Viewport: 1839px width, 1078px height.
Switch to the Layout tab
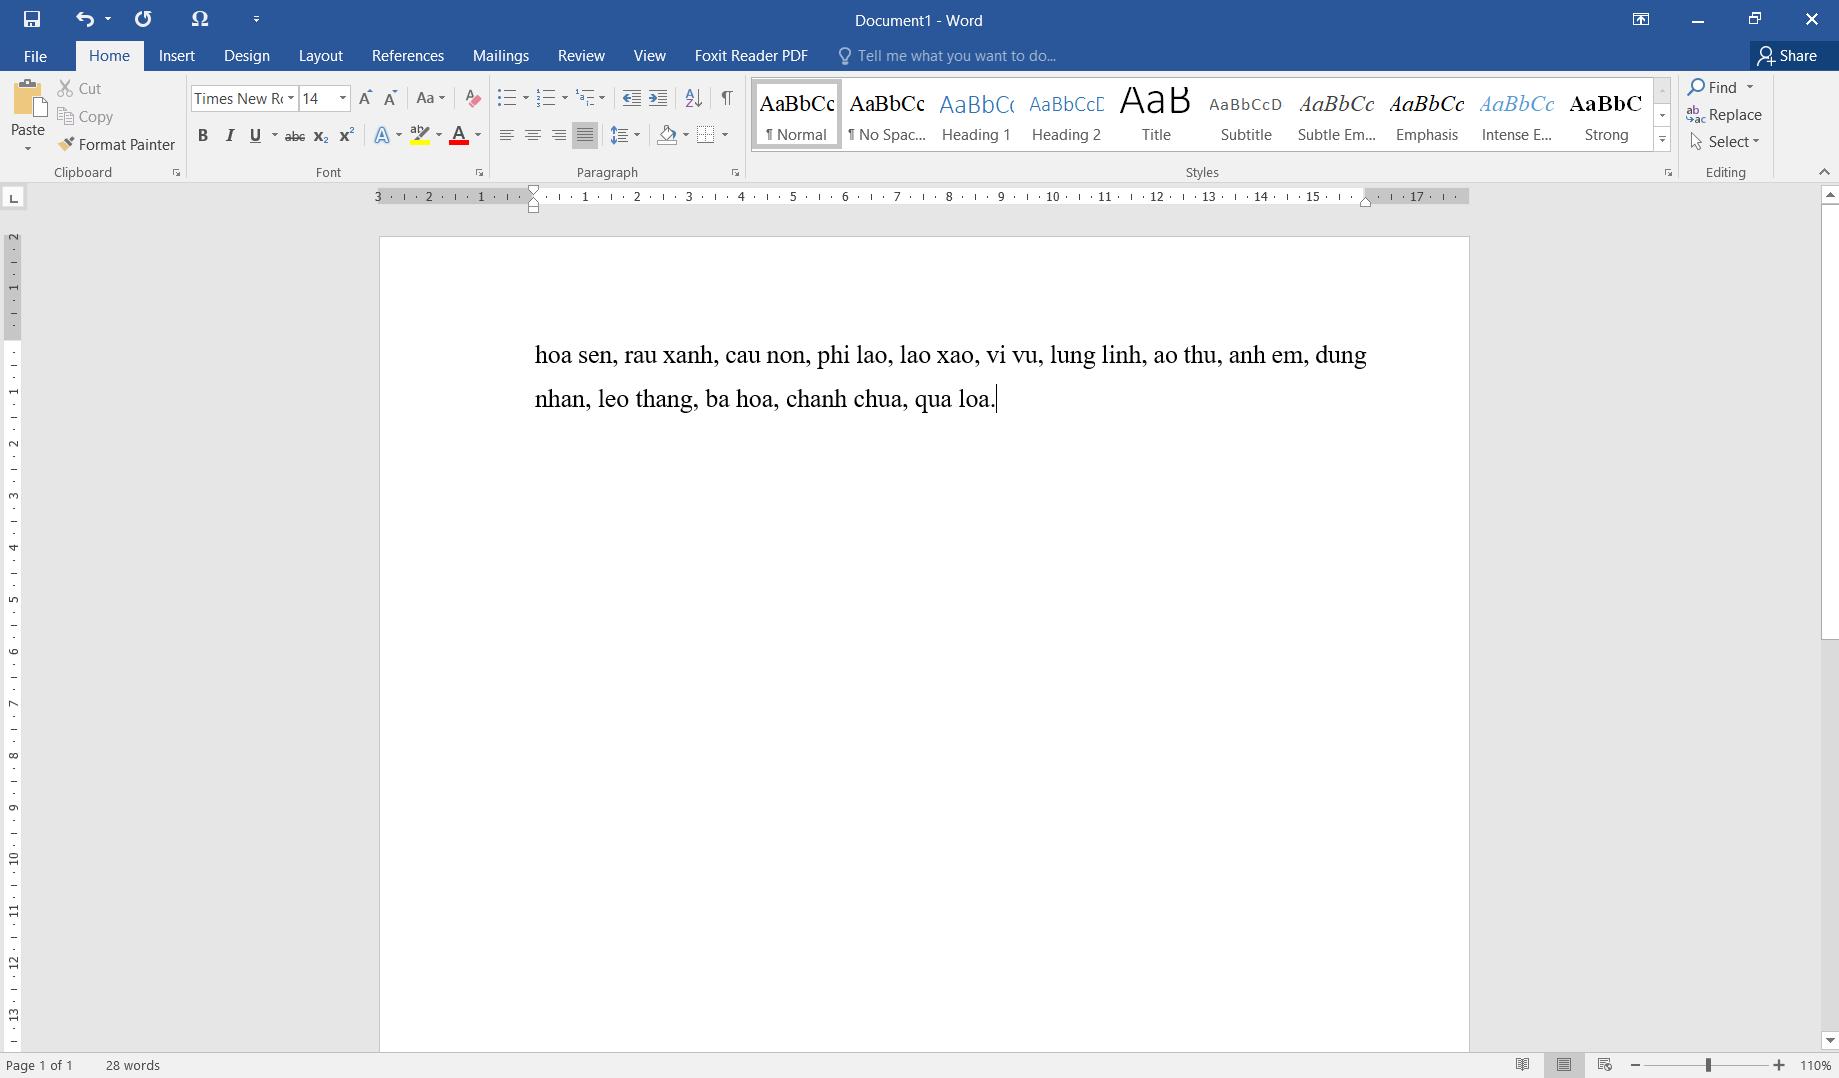(321, 56)
